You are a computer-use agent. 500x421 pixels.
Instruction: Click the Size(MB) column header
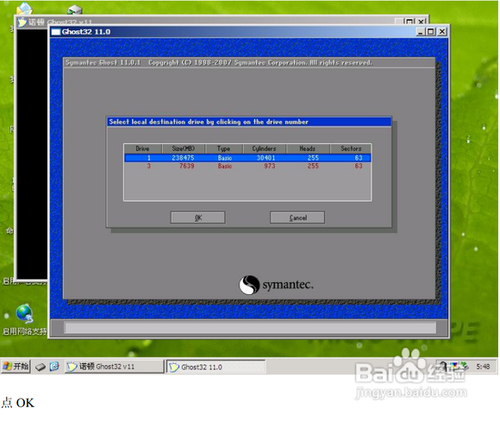coord(183,149)
